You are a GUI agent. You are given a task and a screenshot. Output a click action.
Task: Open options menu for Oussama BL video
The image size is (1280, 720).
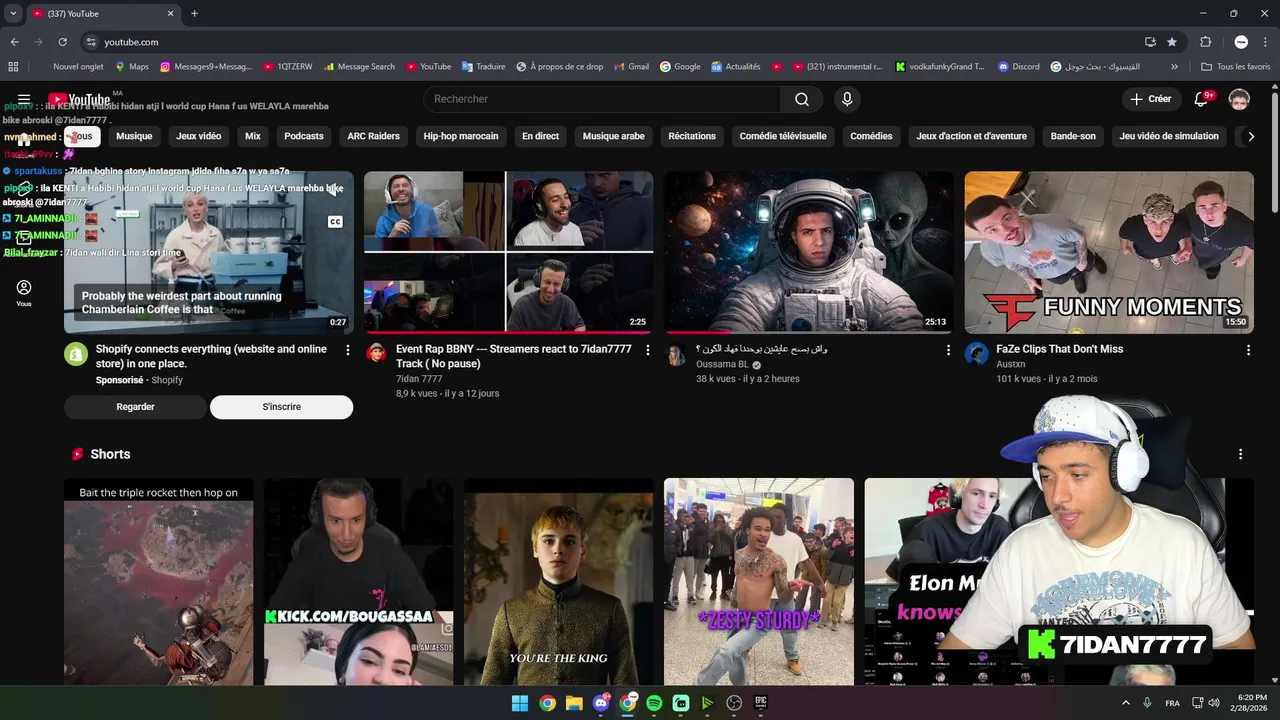[x=948, y=350]
